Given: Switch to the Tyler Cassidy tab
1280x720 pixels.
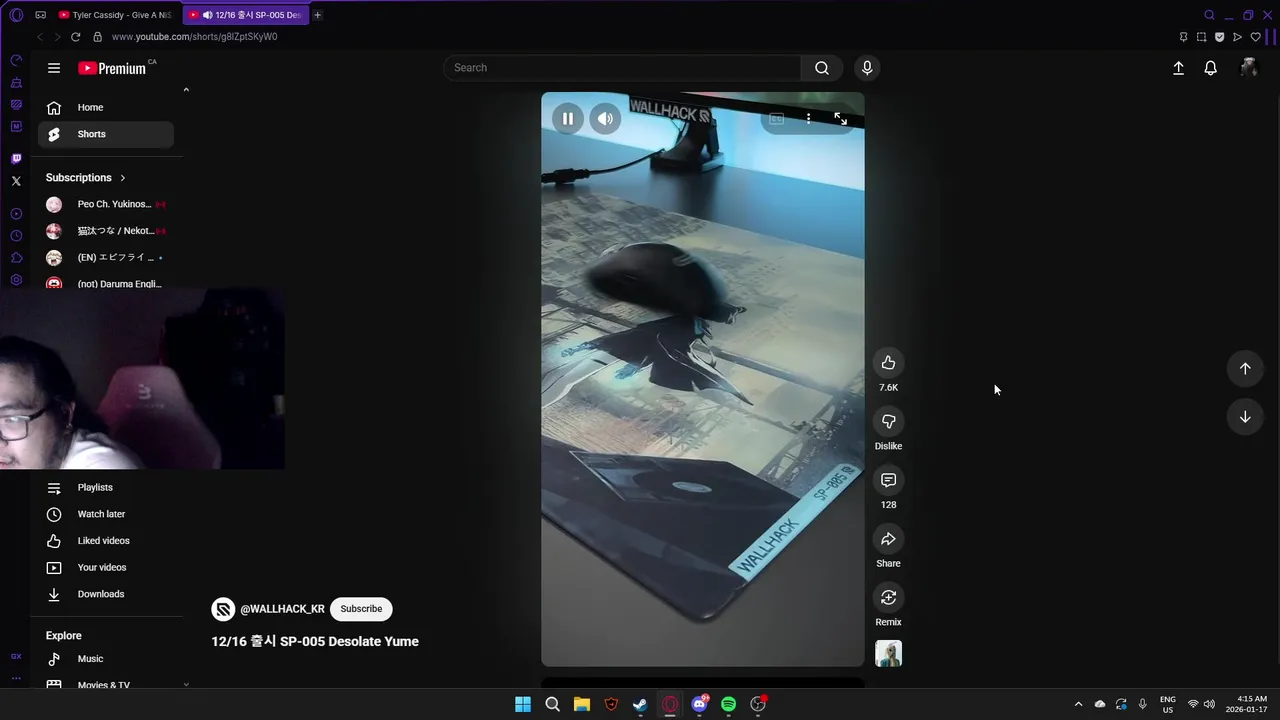Looking at the screenshot, I should 115,15.
